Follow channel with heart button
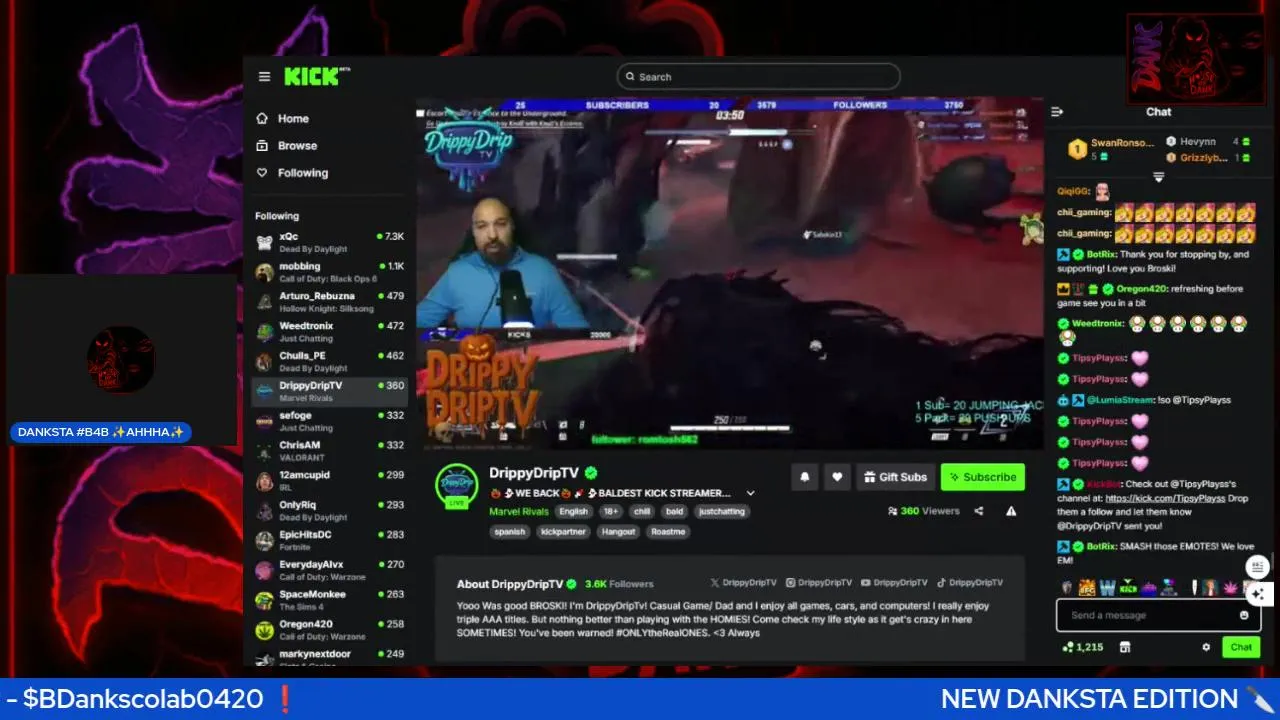Screen dimensions: 1280x720 (x=837, y=477)
